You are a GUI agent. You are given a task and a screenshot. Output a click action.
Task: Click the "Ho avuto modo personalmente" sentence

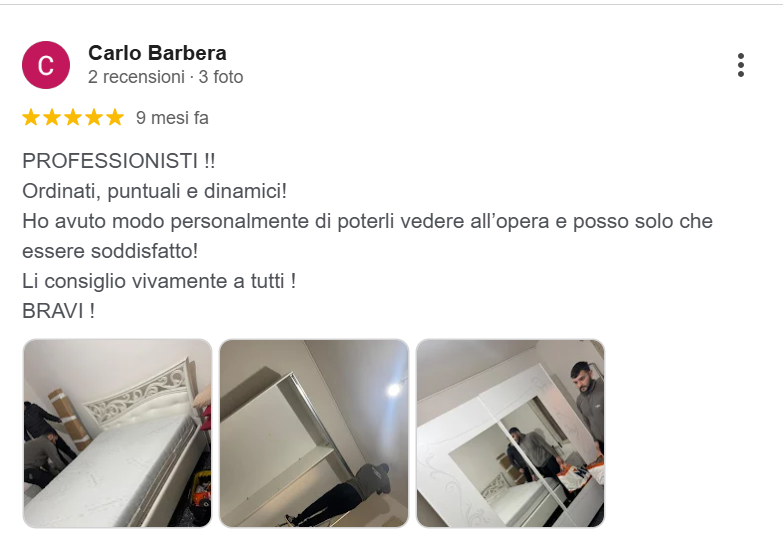click(368, 221)
